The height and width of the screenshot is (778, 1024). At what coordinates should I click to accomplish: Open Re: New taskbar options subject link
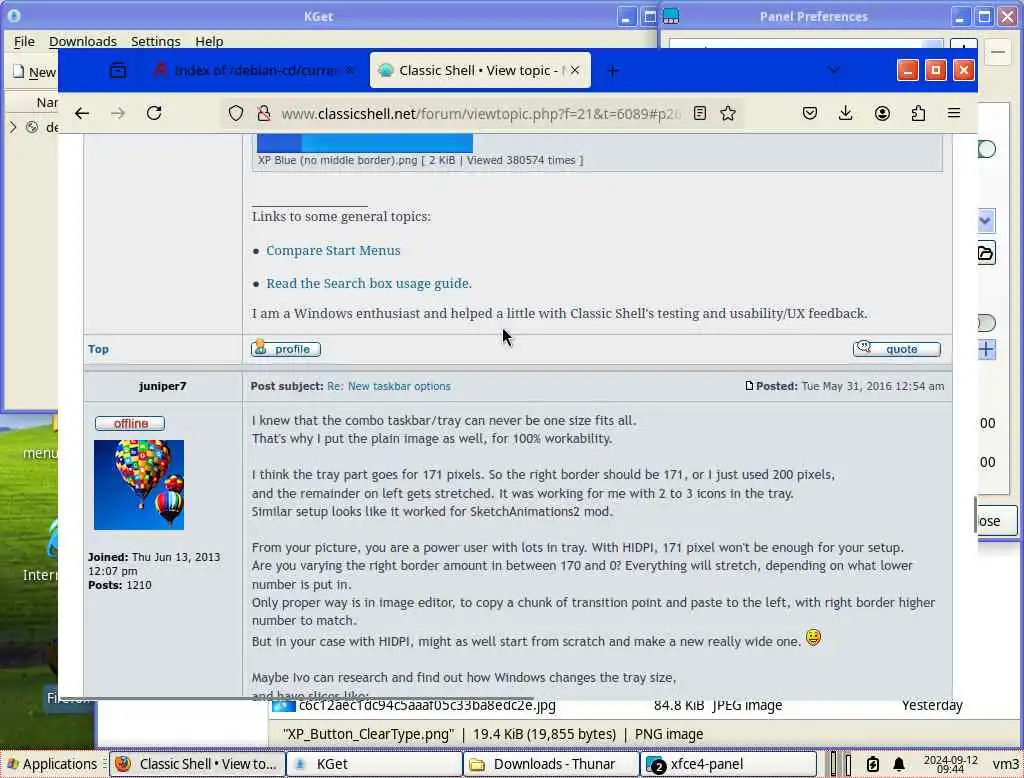pyautogui.click(x=389, y=386)
